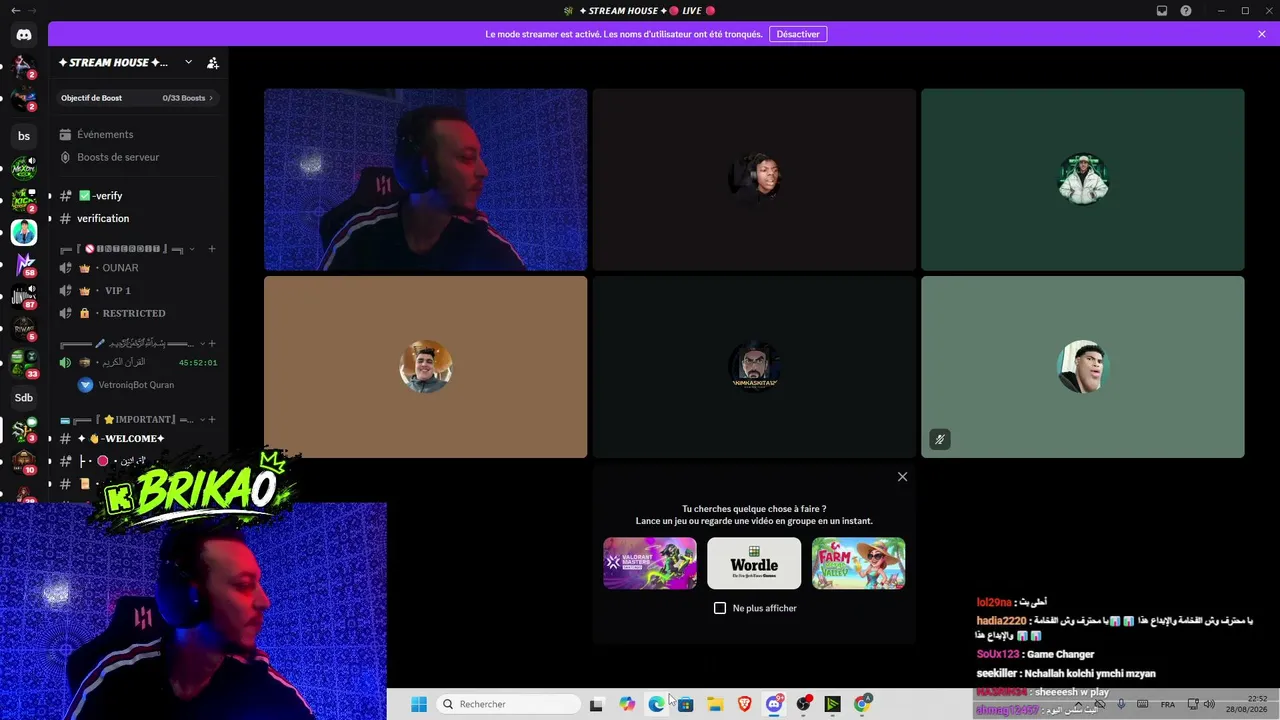Select the brown-background participant tile

(x=425, y=367)
